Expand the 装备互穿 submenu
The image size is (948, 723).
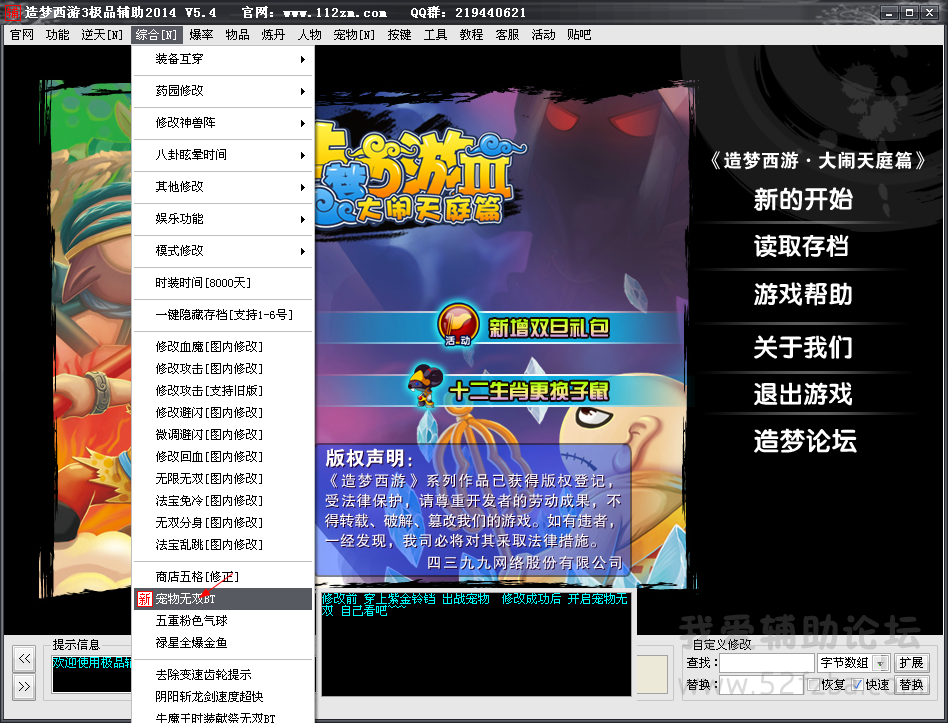[x=223, y=59]
